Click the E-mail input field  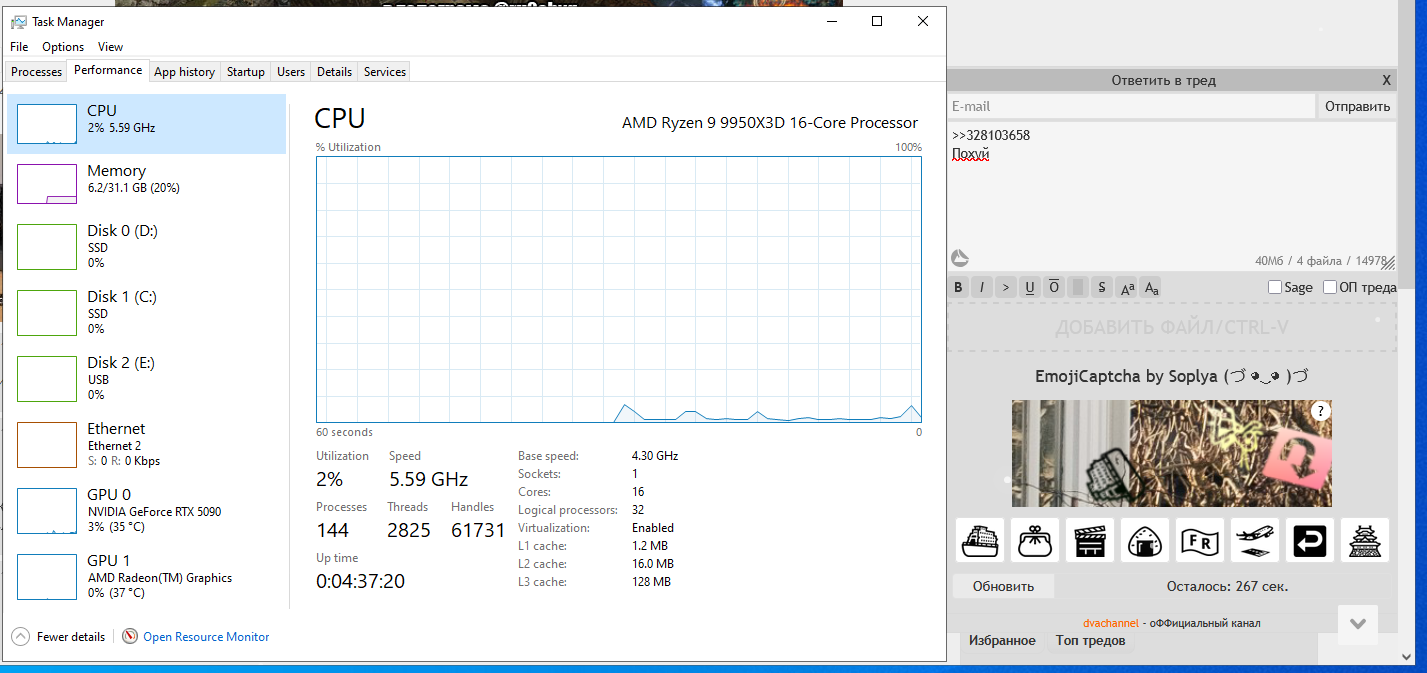pyautogui.click(x=1131, y=106)
